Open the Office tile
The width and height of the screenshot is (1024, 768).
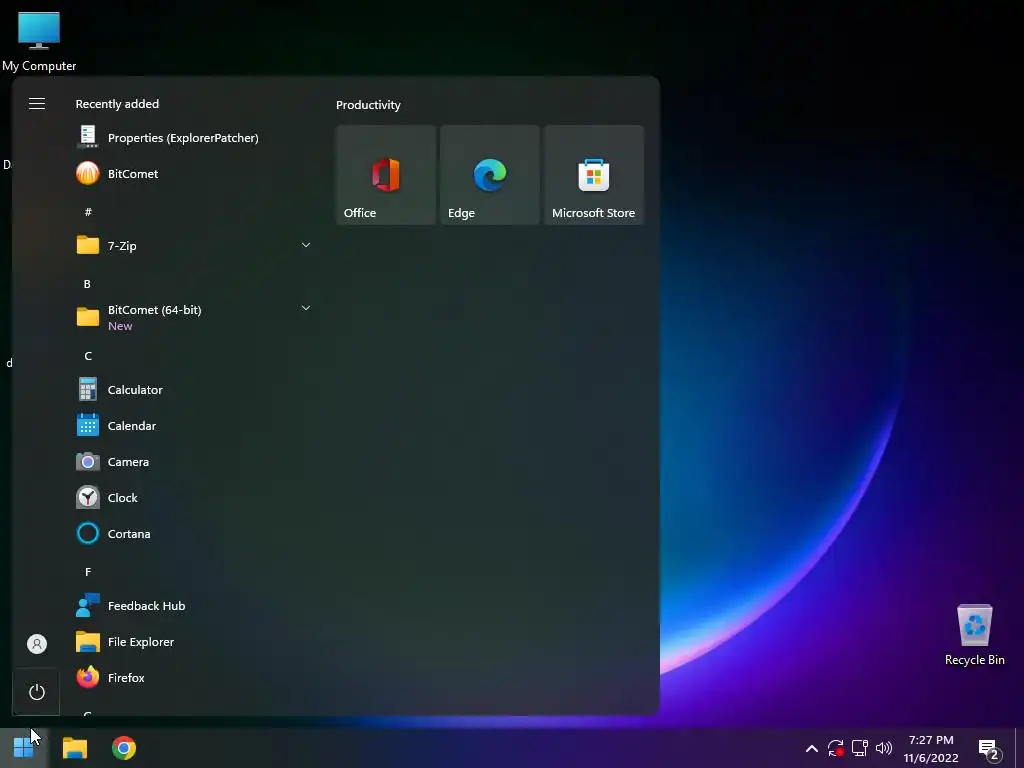tap(386, 175)
